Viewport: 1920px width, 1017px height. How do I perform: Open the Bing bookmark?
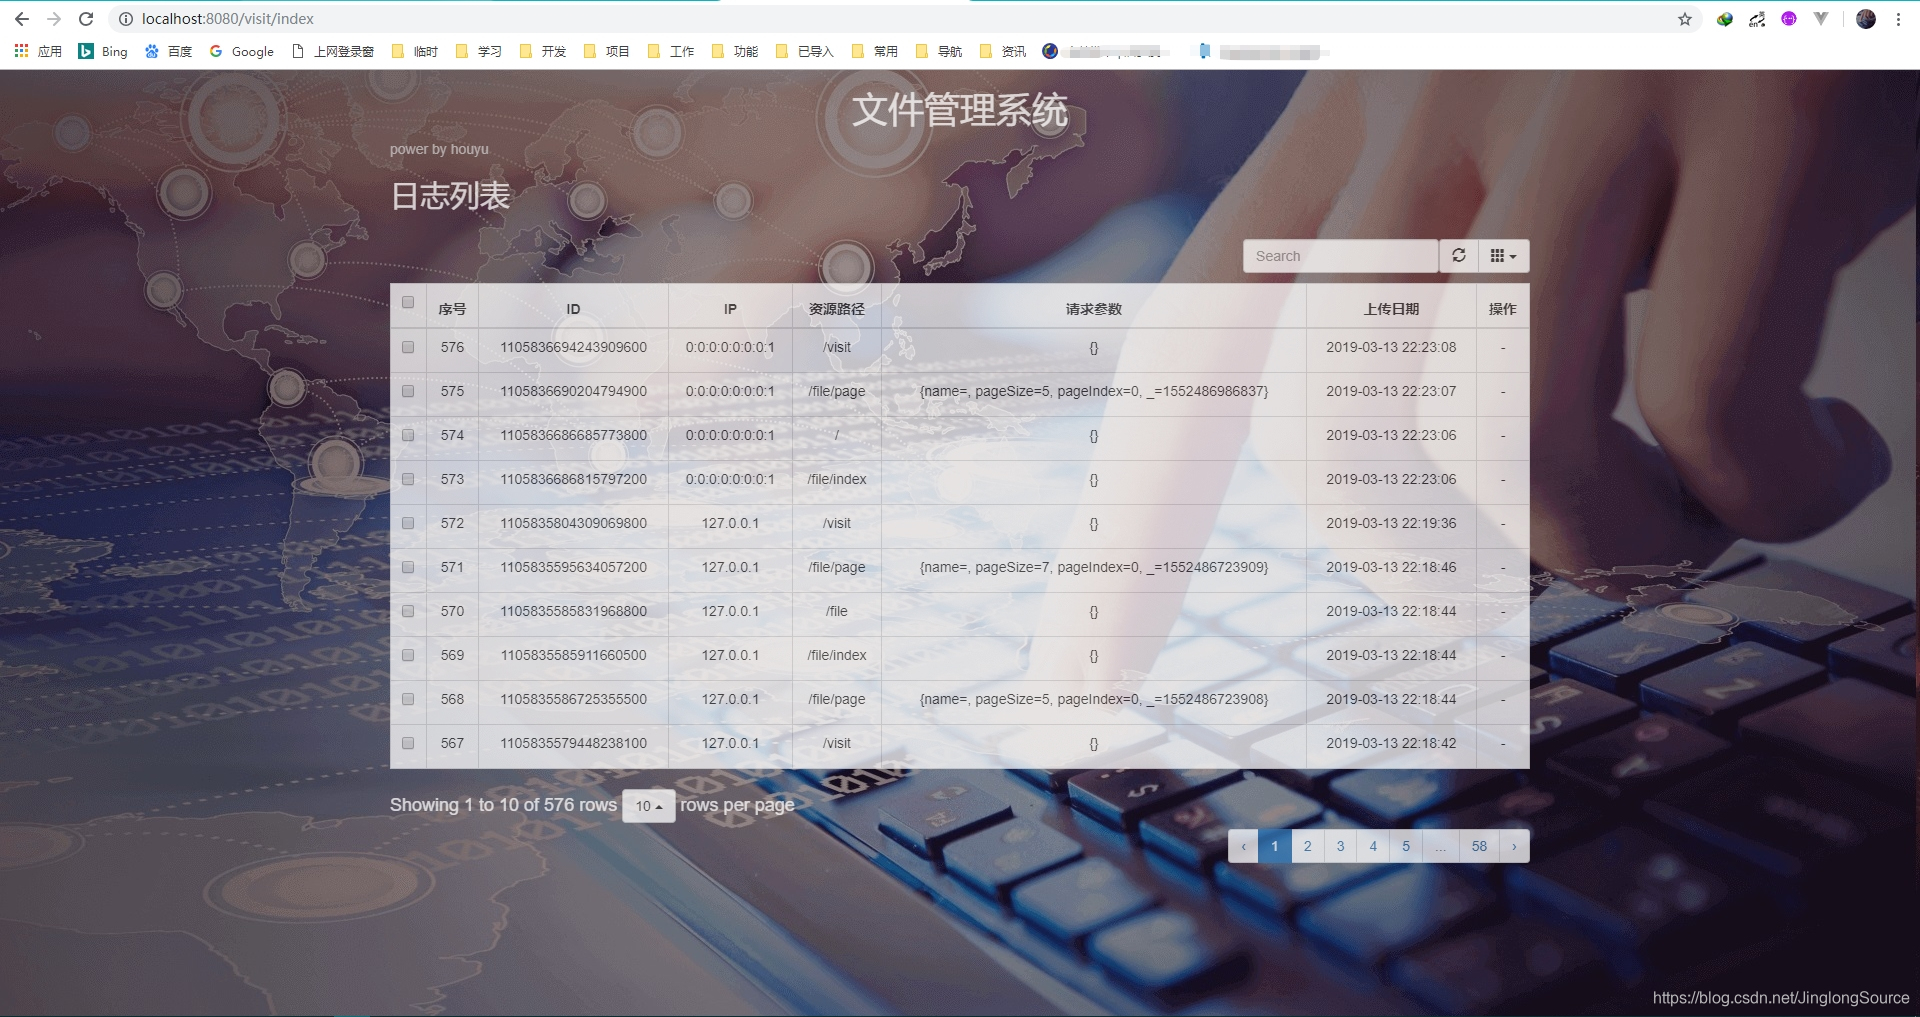103,51
